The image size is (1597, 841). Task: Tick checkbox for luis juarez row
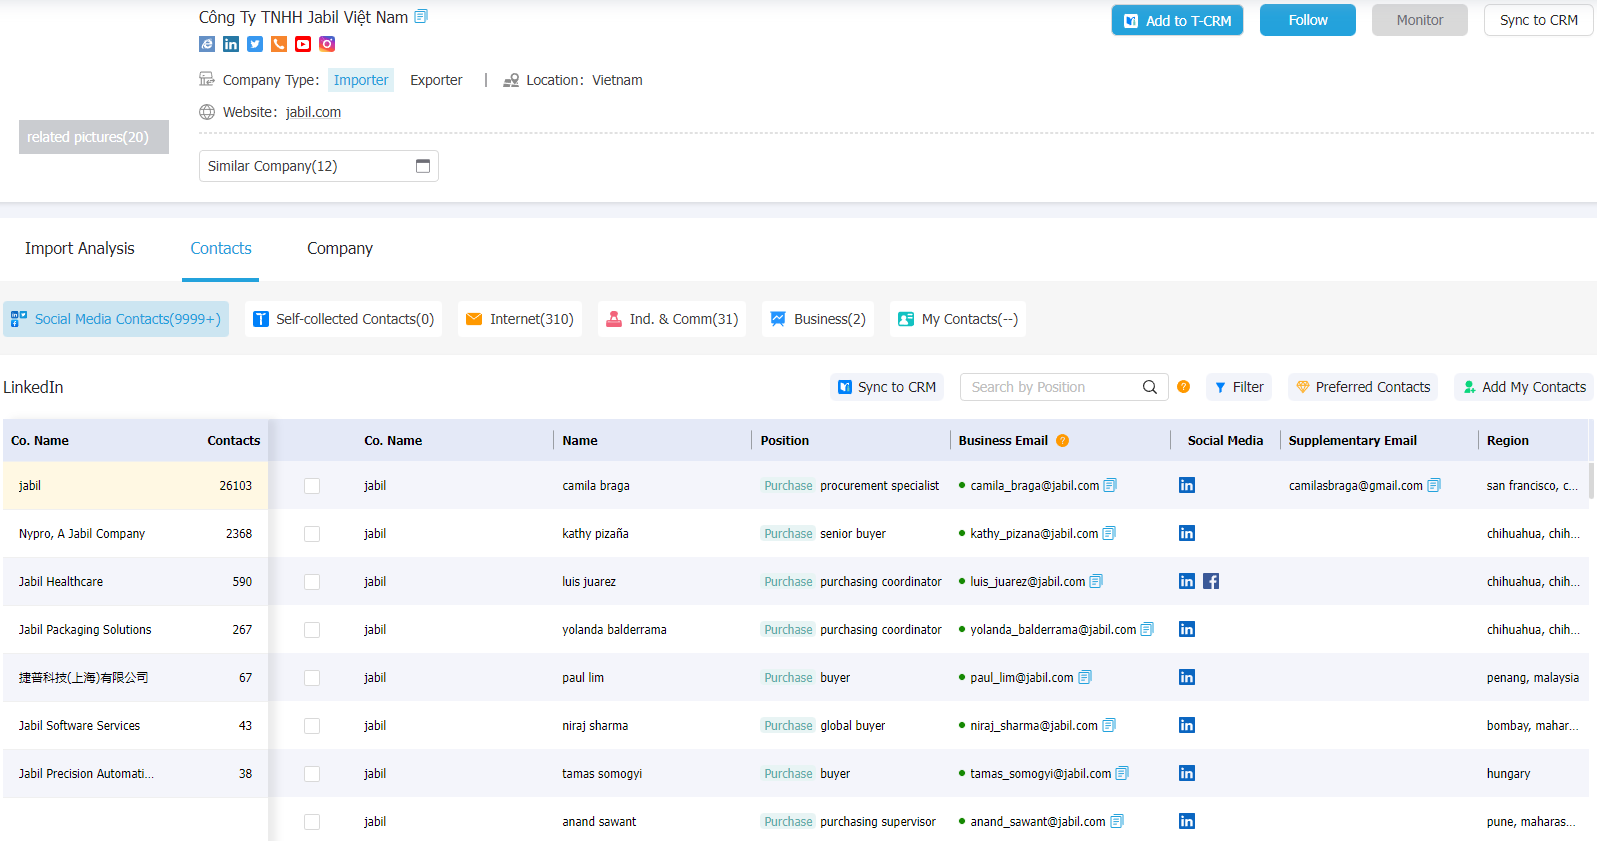click(x=312, y=582)
